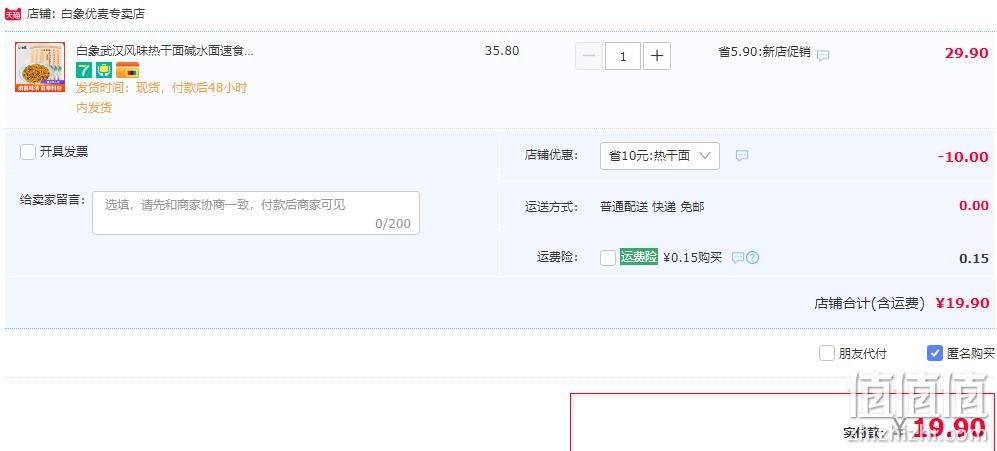Uncheck the 匿名购买 checkbox
Viewport: 997px width, 451px height.
[934, 353]
